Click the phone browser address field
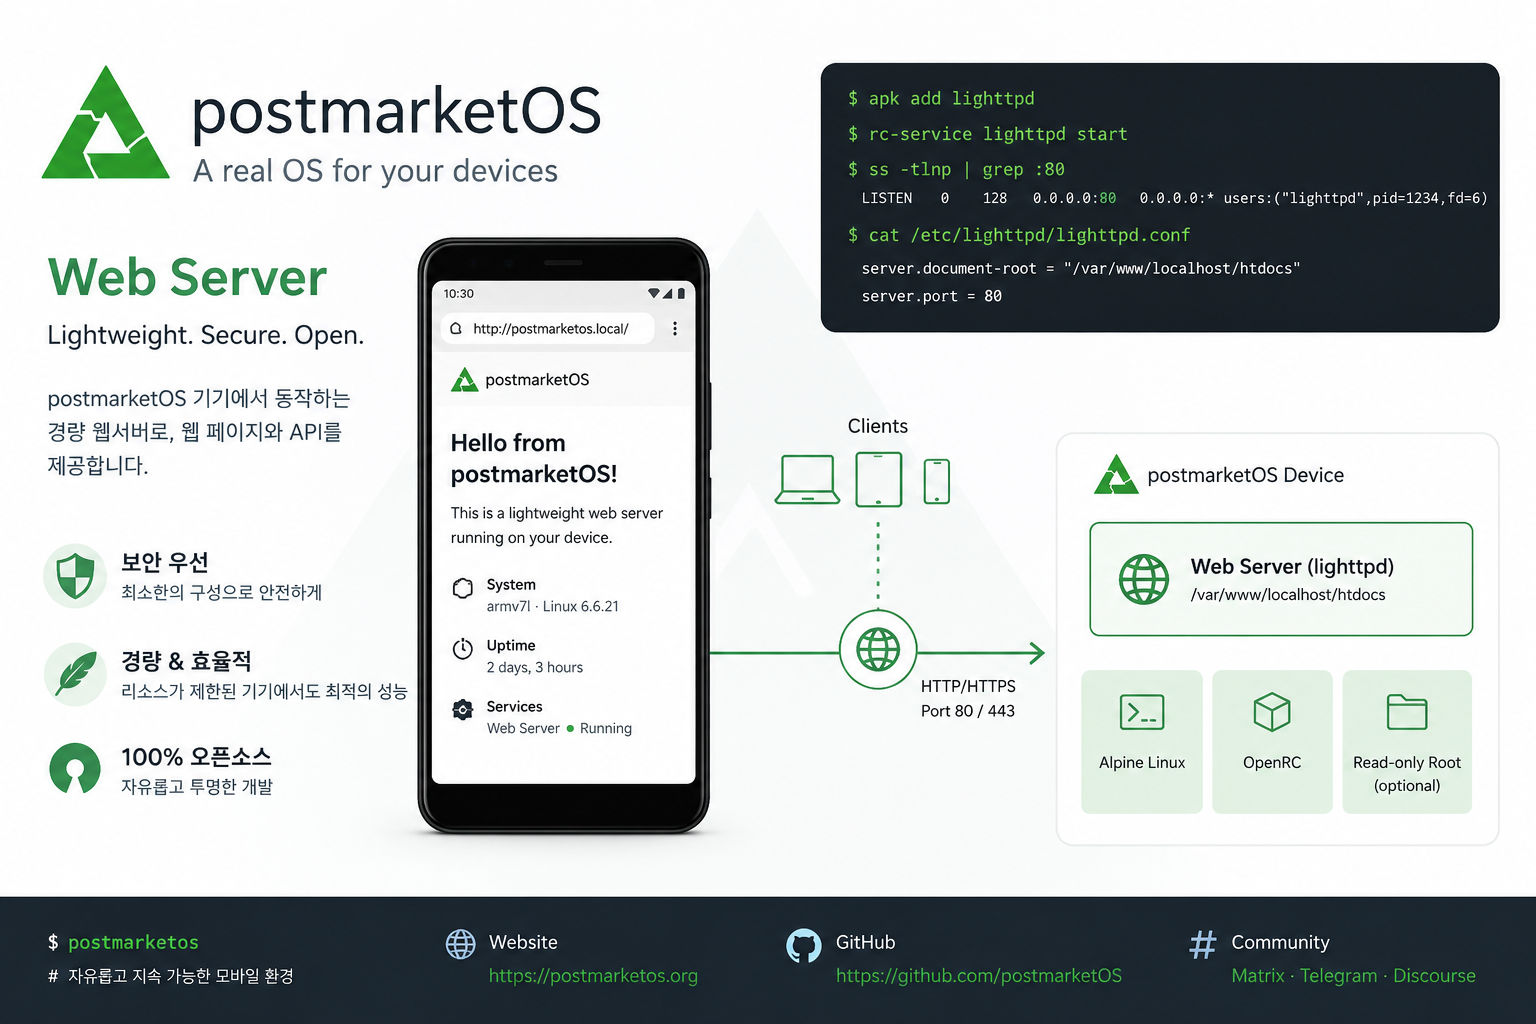Viewport: 1536px width, 1024px height. click(548, 329)
